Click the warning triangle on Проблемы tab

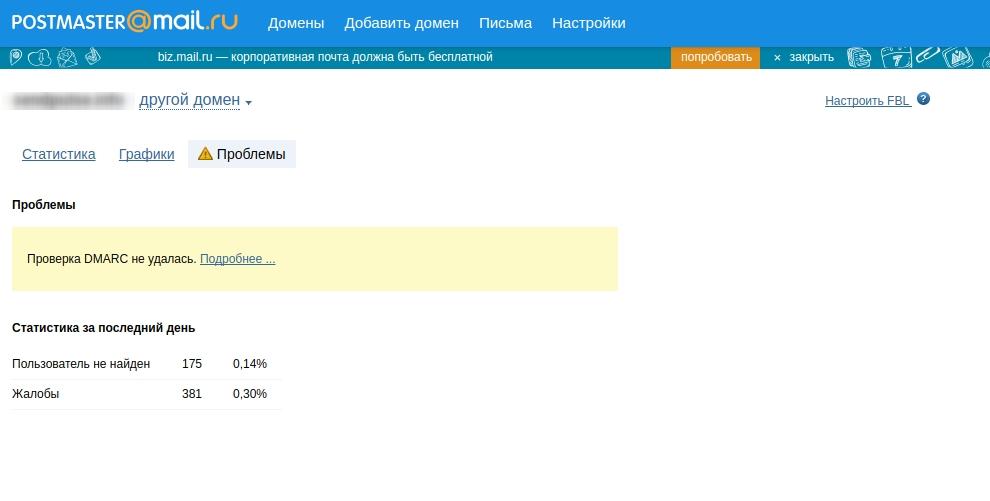coord(205,154)
